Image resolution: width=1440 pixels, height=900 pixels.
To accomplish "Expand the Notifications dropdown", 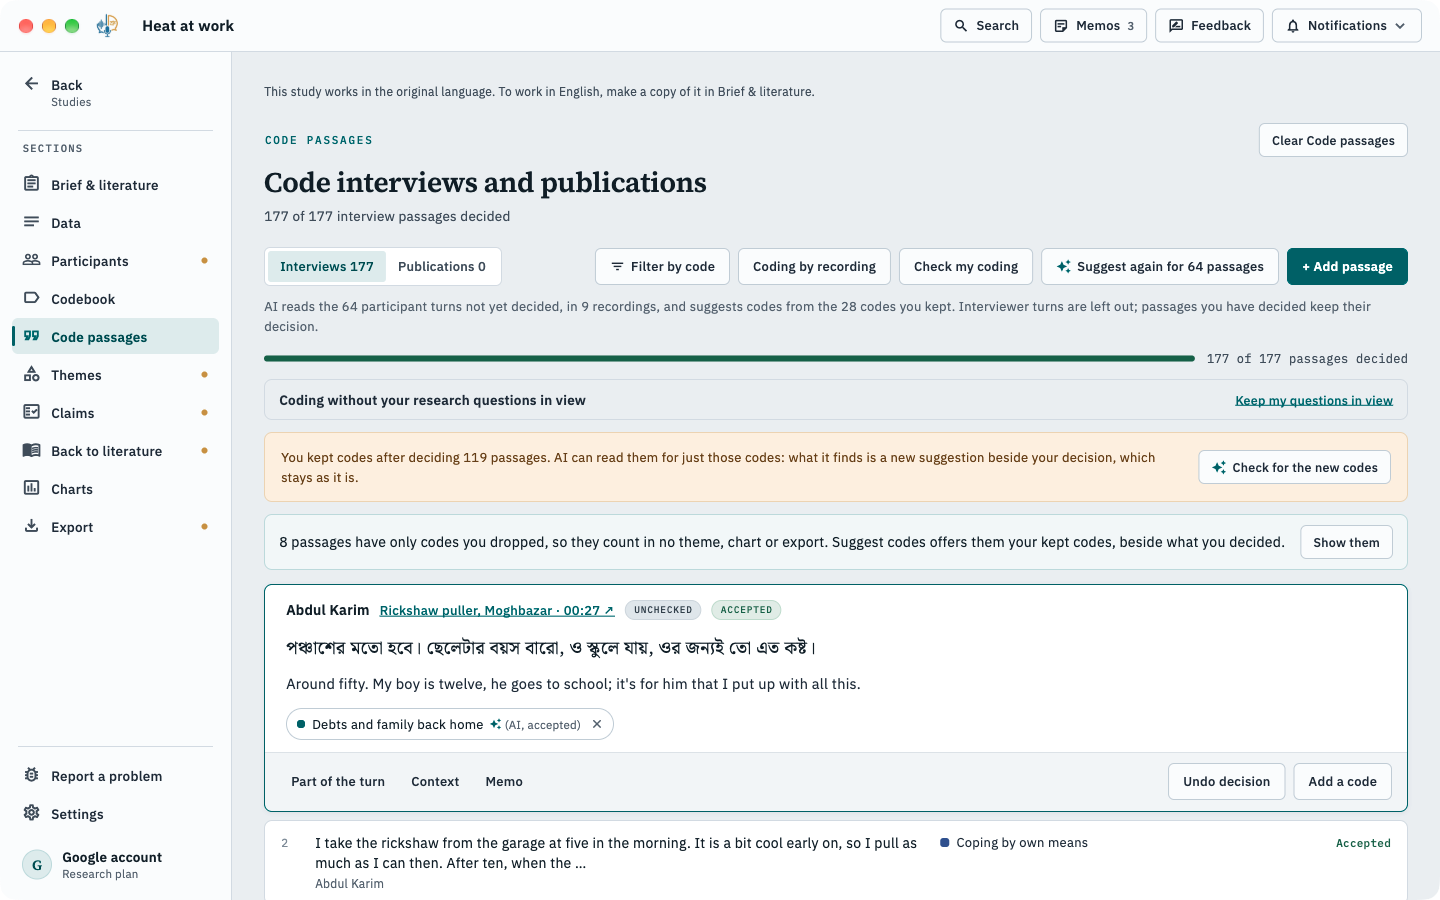I will click(1346, 26).
